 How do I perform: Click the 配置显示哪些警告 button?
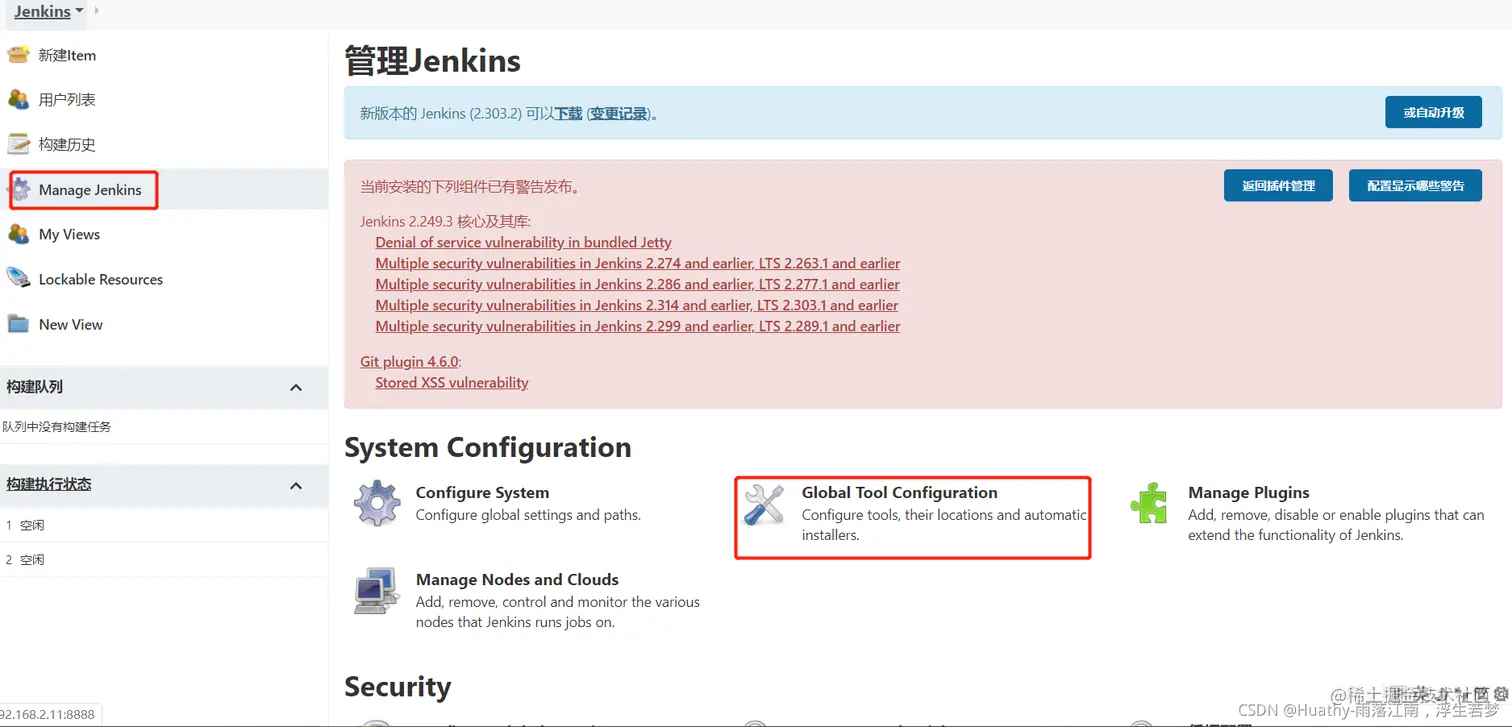click(x=1415, y=185)
